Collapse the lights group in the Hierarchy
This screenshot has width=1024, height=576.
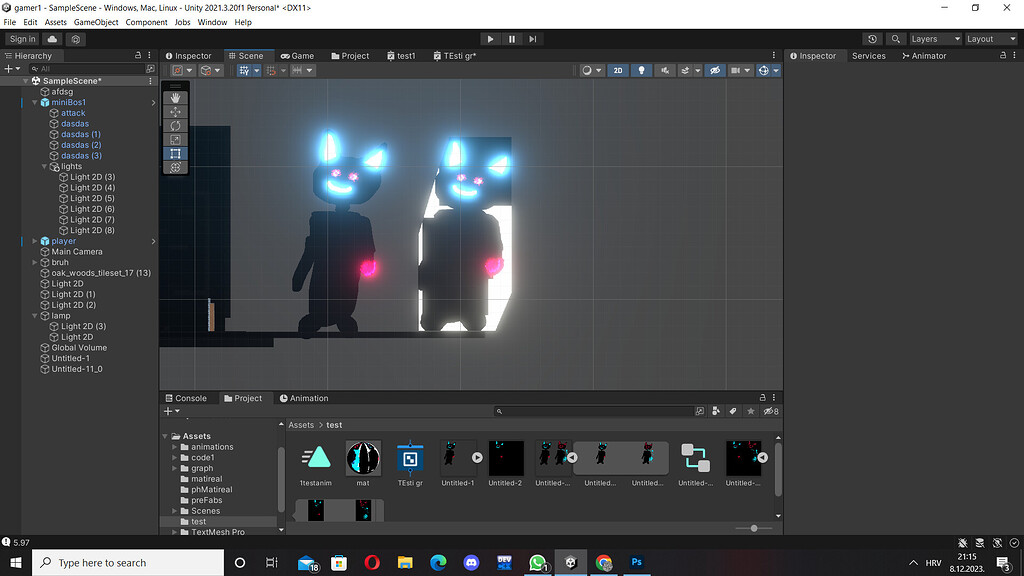[x=42, y=166]
